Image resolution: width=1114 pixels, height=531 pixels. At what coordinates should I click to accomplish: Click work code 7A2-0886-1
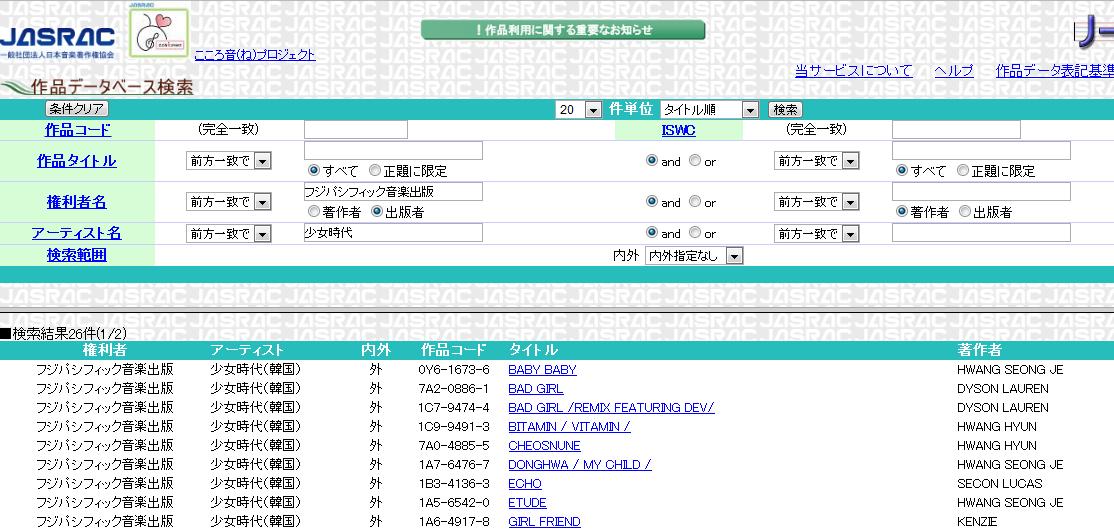click(x=454, y=389)
